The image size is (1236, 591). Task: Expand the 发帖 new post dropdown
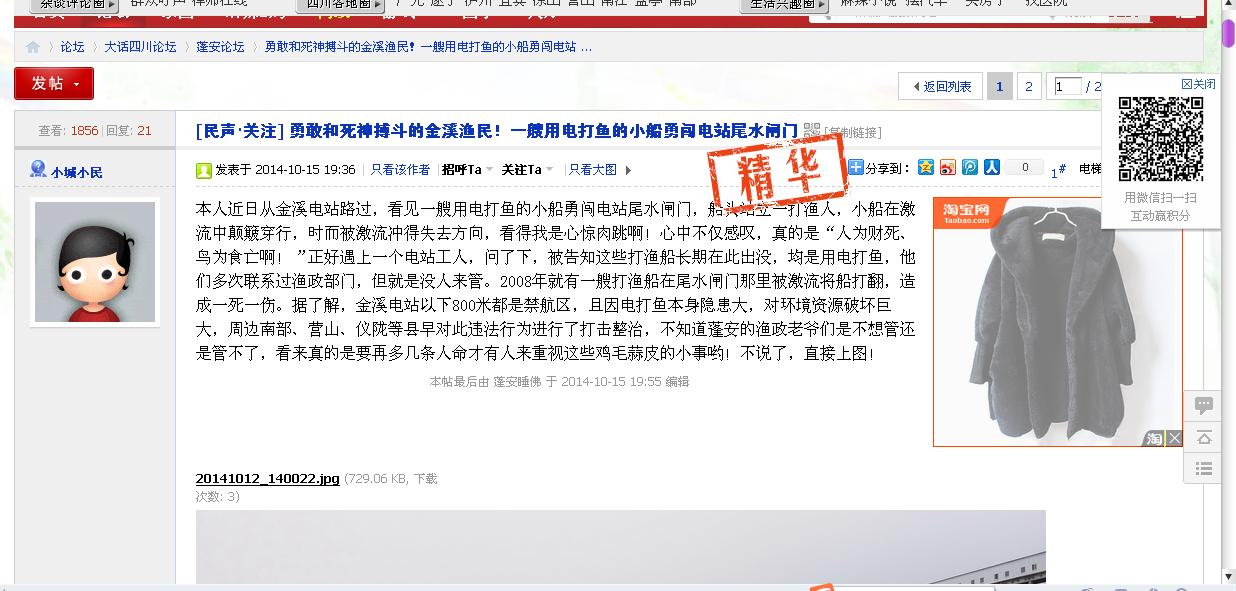[78, 84]
